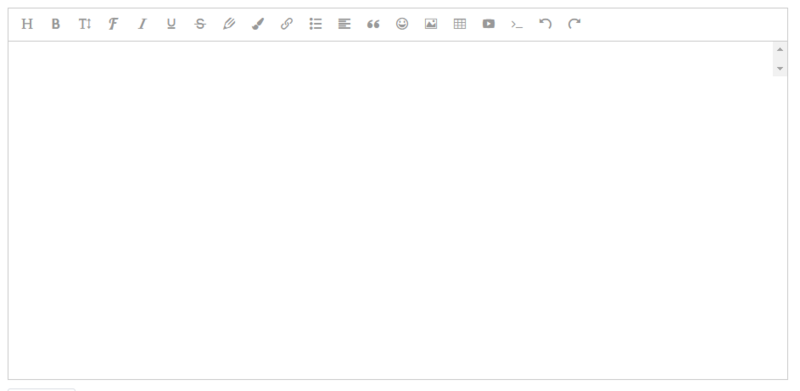Undo the last edit
Image resolution: width=800 pixels, height=391 pixels.
pyautogui.click(x=545, y=24)
